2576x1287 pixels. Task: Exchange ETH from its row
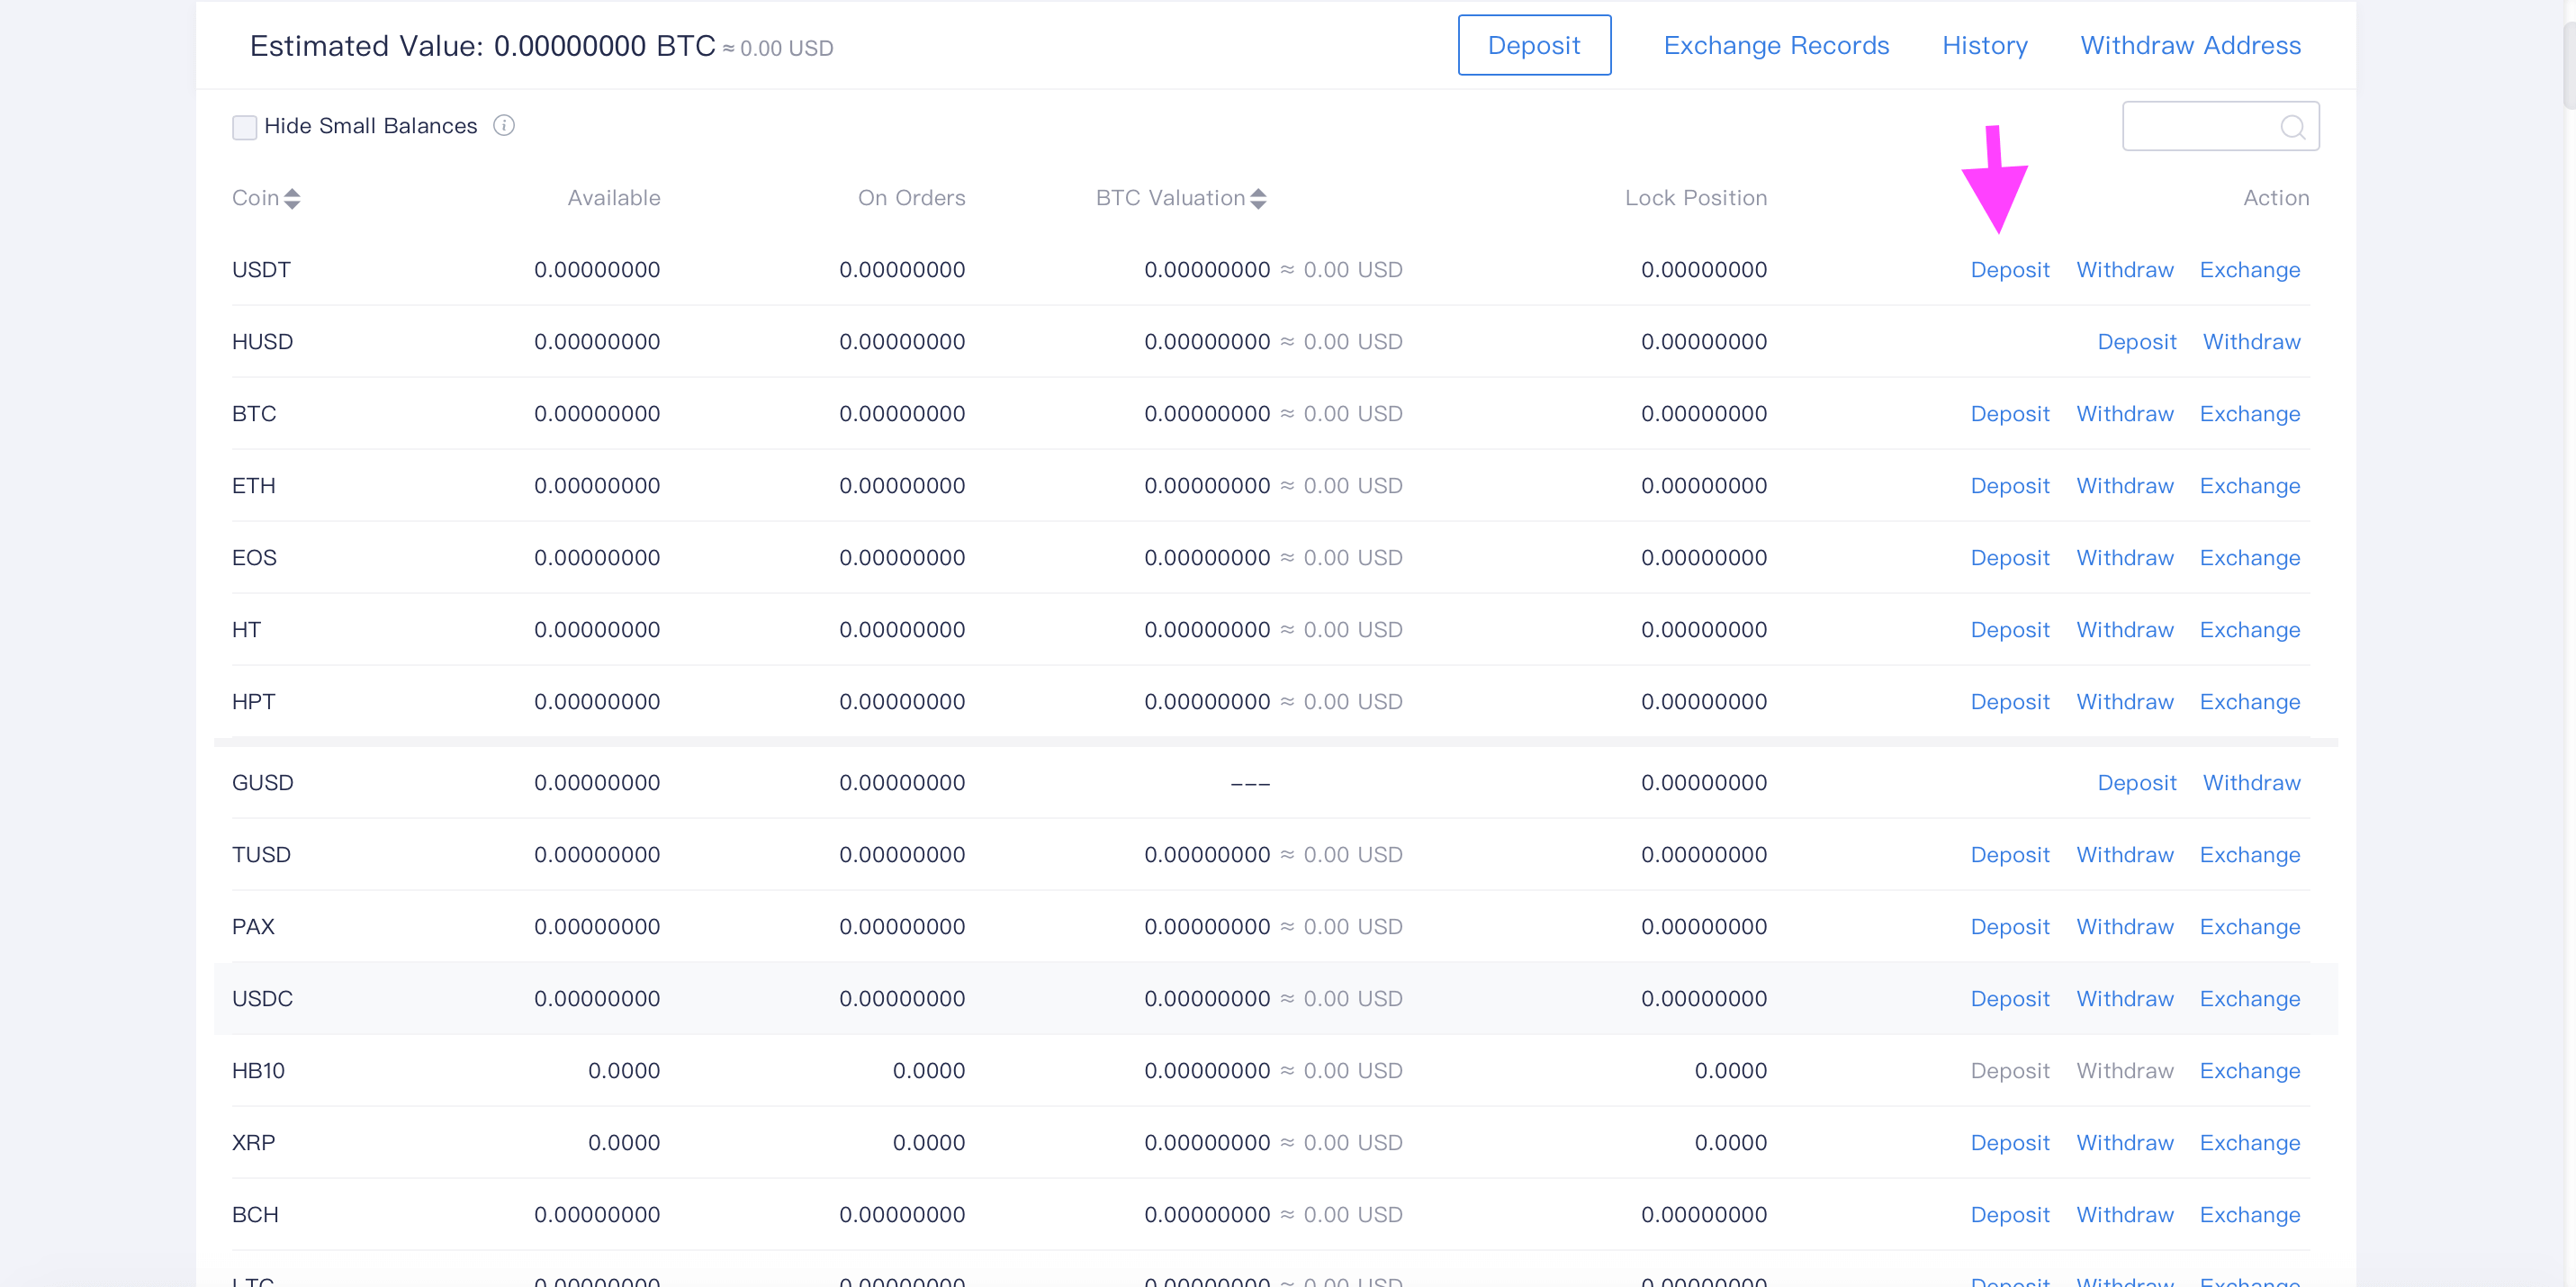(x=2249, y=486)
